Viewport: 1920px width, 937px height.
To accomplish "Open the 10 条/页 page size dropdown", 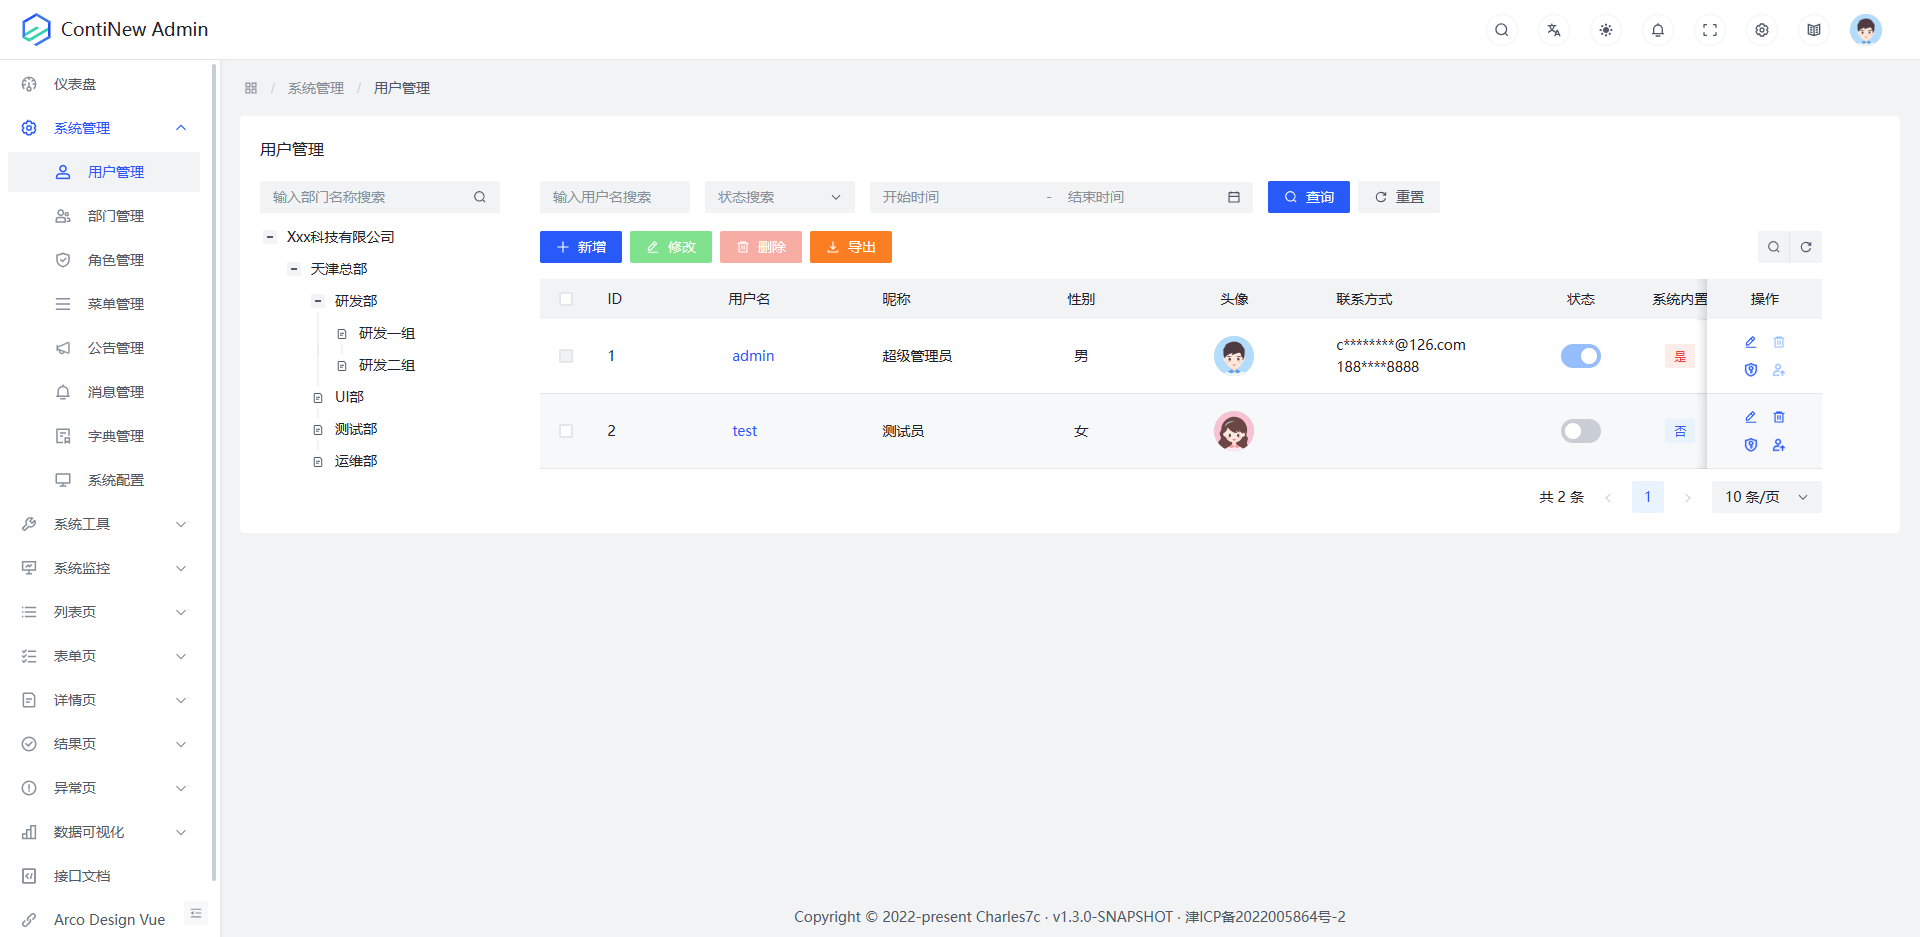I will 1766,497.
